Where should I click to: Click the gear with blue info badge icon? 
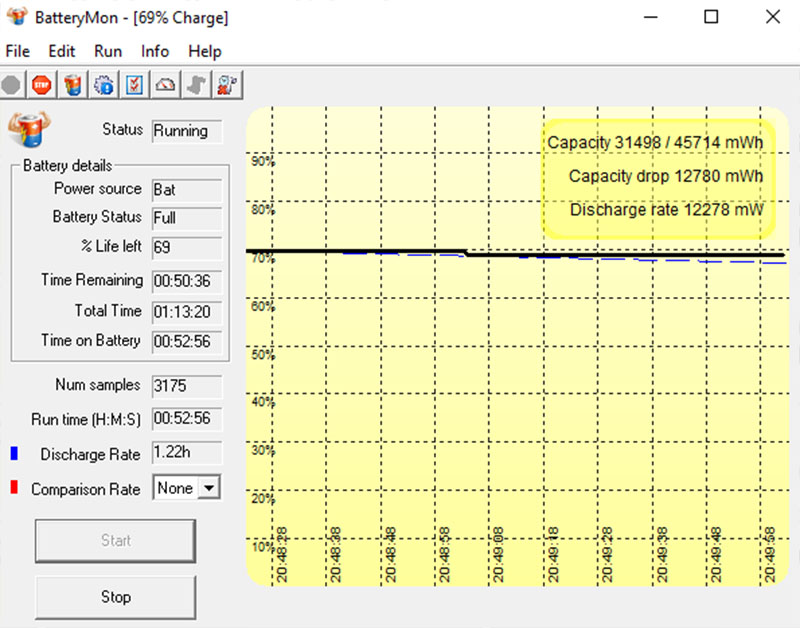click(x=104, y=85)
